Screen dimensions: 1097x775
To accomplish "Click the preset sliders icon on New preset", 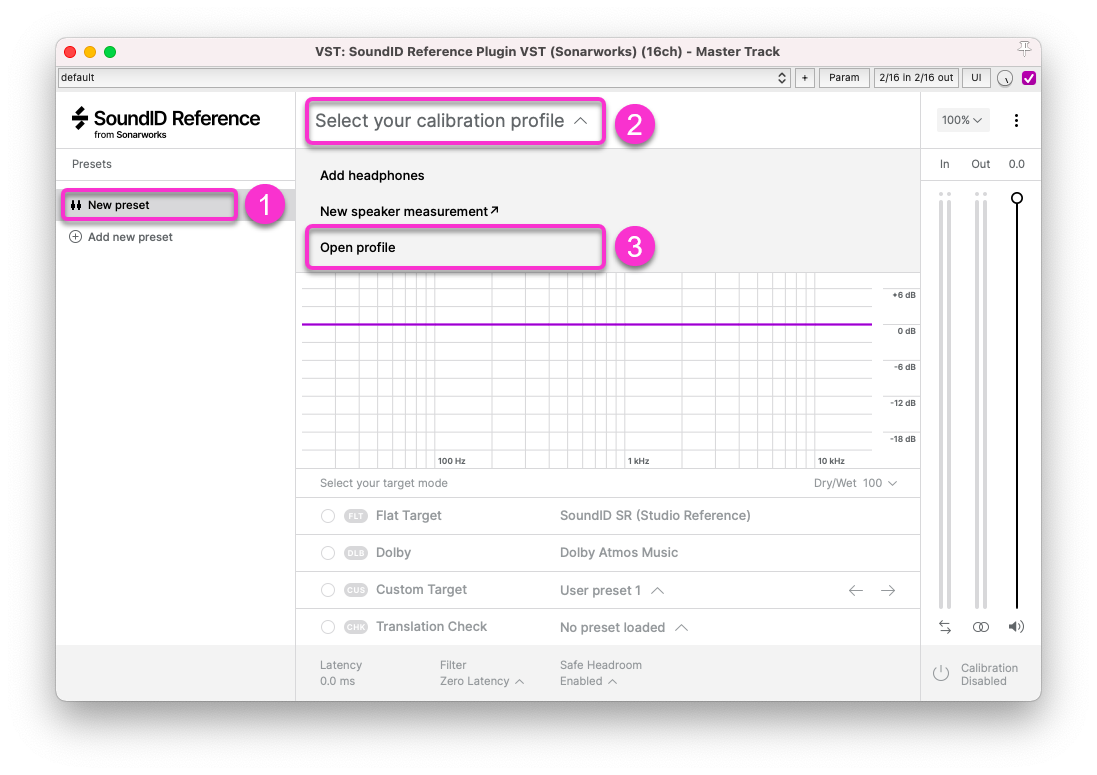I will (76, 205).
